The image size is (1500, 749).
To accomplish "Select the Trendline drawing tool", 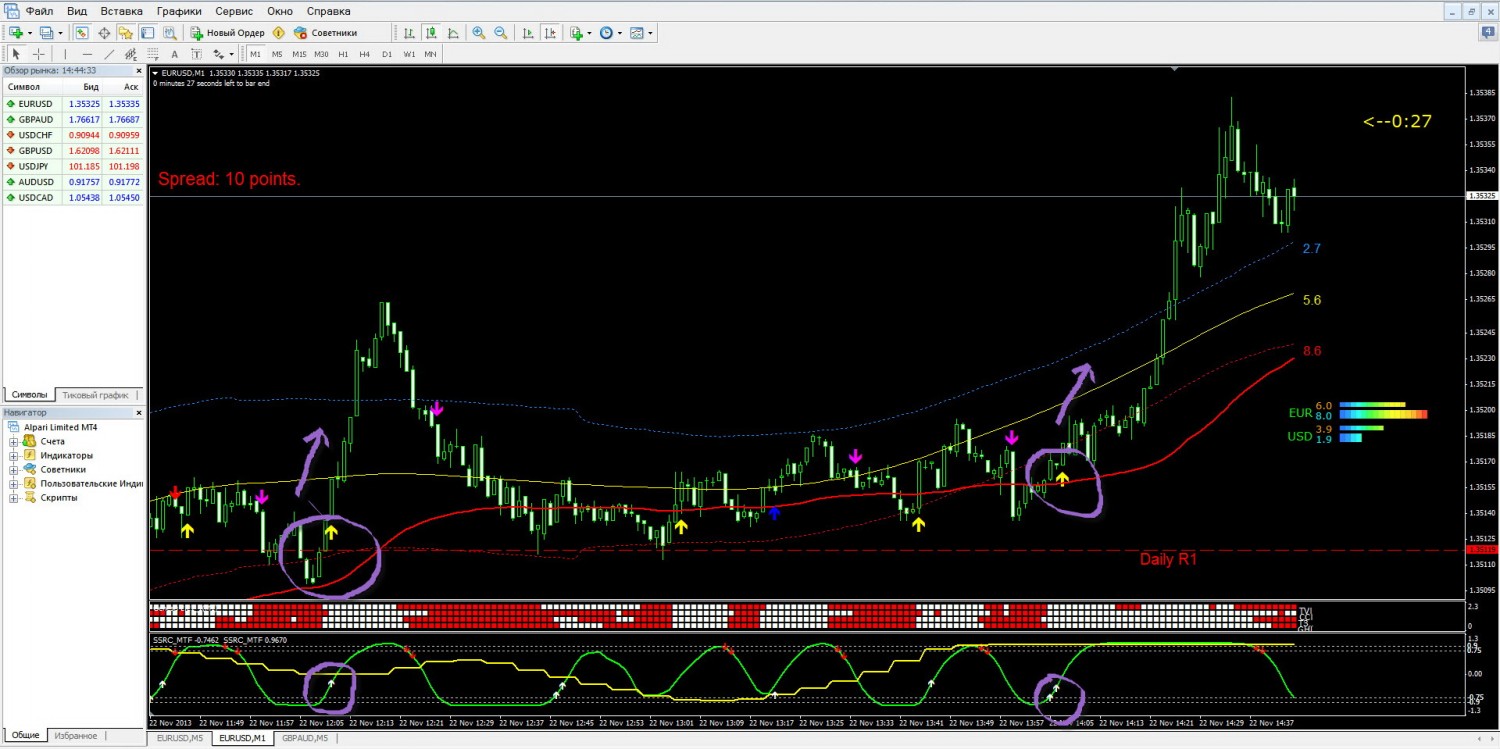I will (109, 54).
